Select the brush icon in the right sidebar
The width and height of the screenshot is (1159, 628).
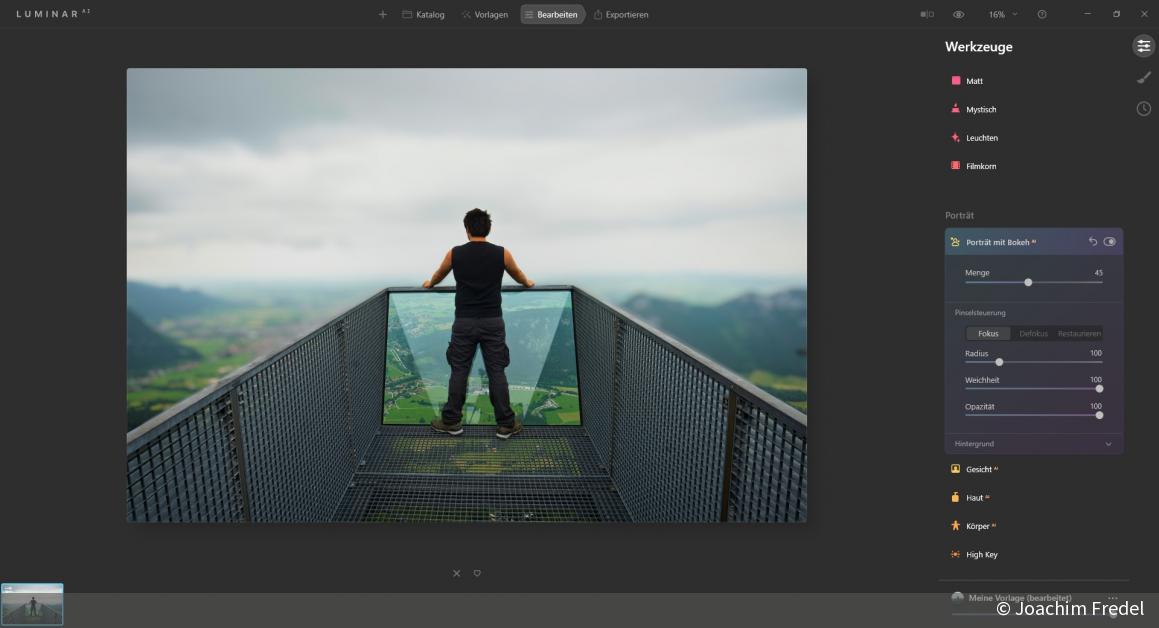(x=1143, y=78)
